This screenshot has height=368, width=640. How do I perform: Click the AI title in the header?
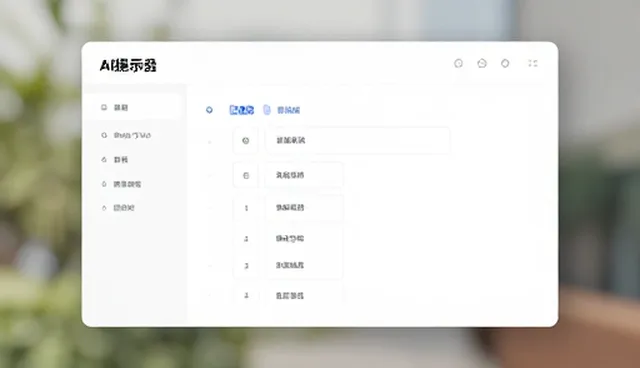(x=128, y=65)
